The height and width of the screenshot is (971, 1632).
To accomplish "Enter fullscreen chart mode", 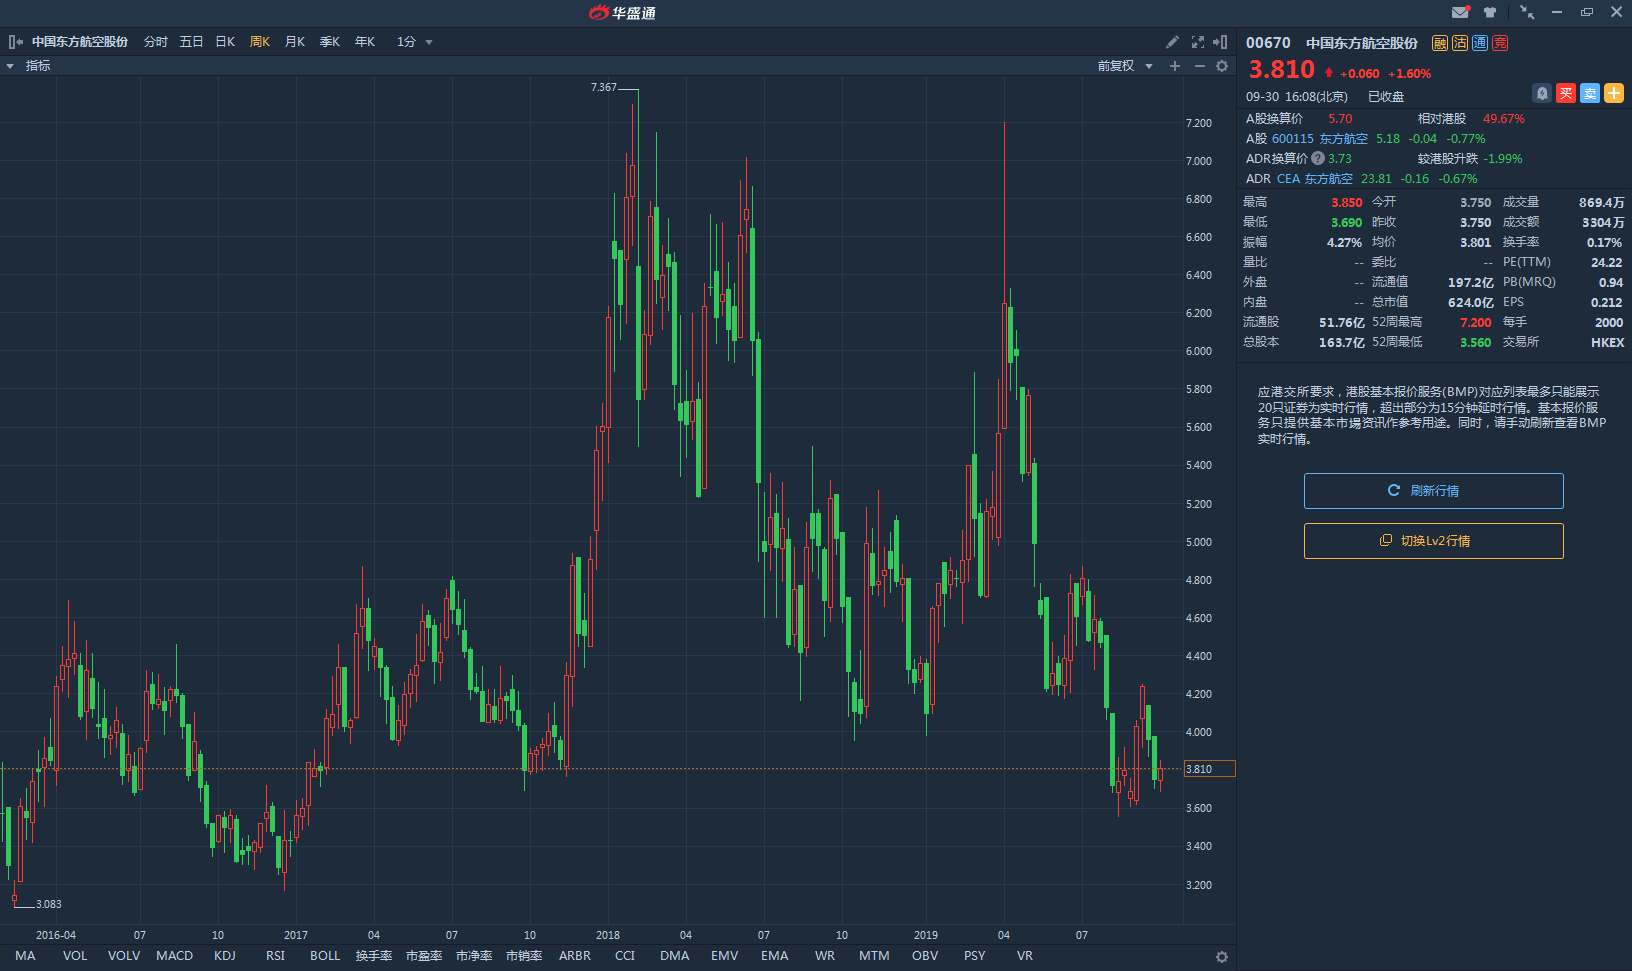I will (x=1198, y=42).
